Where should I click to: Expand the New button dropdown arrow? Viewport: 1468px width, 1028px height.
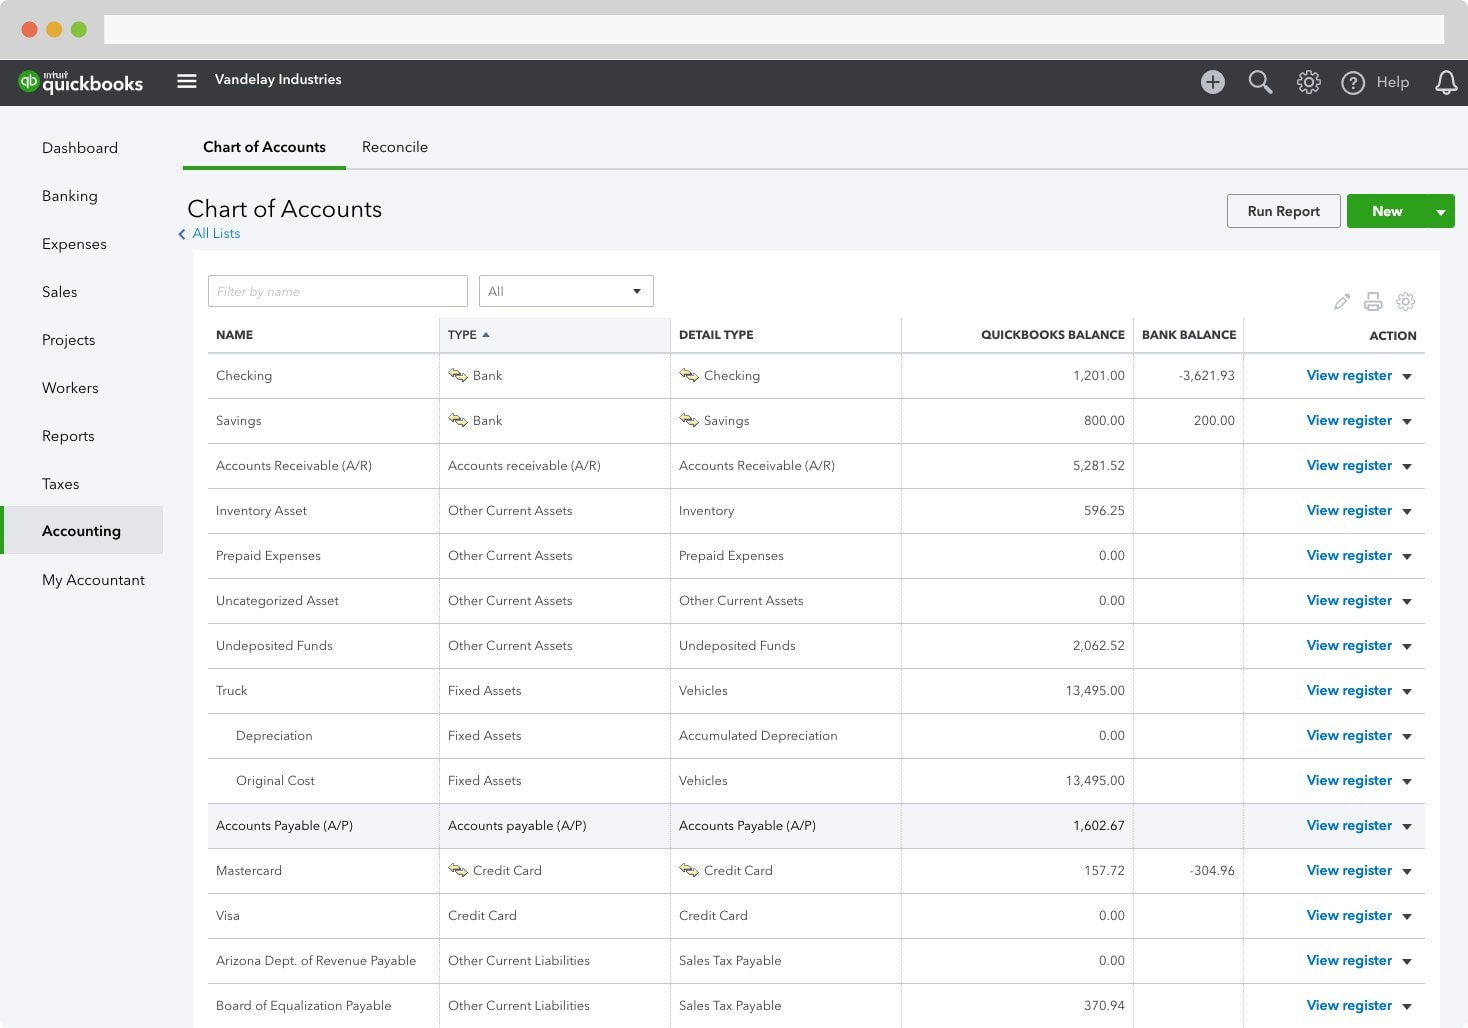pos(1441,212)
